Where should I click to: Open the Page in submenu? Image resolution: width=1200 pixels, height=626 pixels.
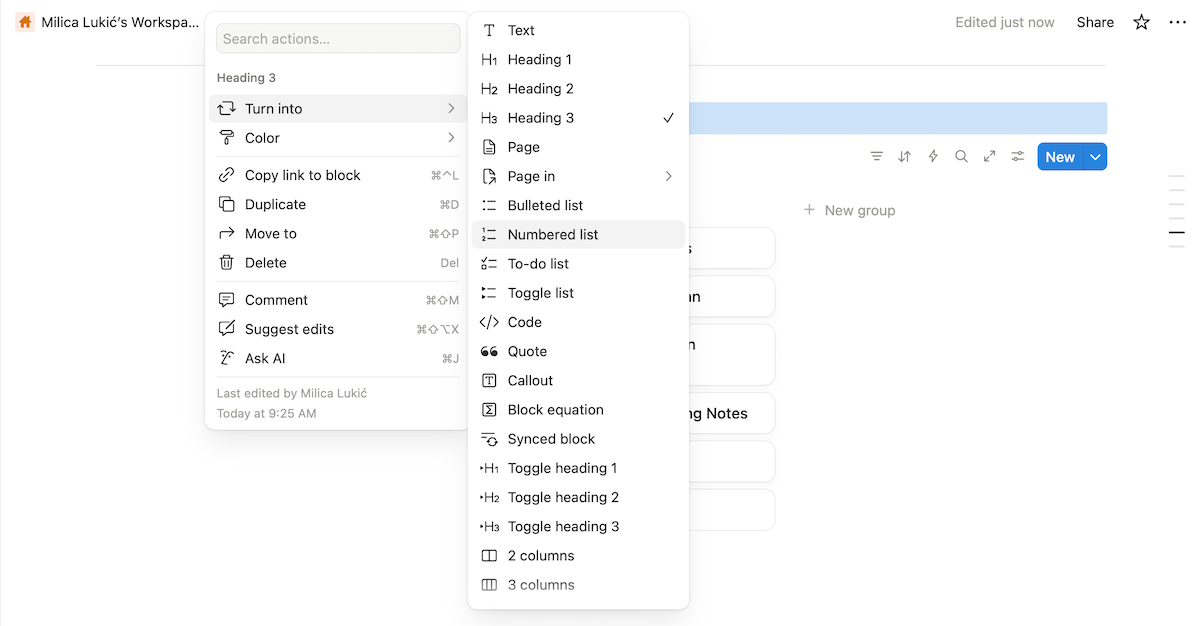coord(533,176)
